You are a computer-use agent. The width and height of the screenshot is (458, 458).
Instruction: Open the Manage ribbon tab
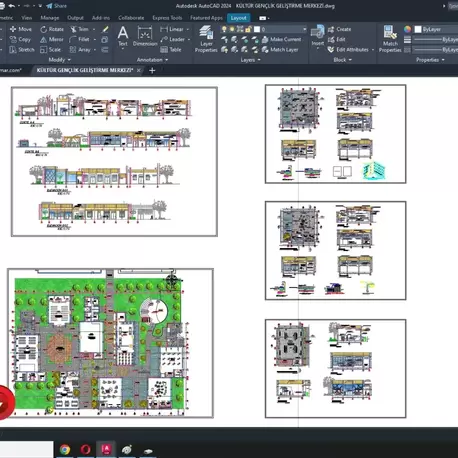coord(50,18)
